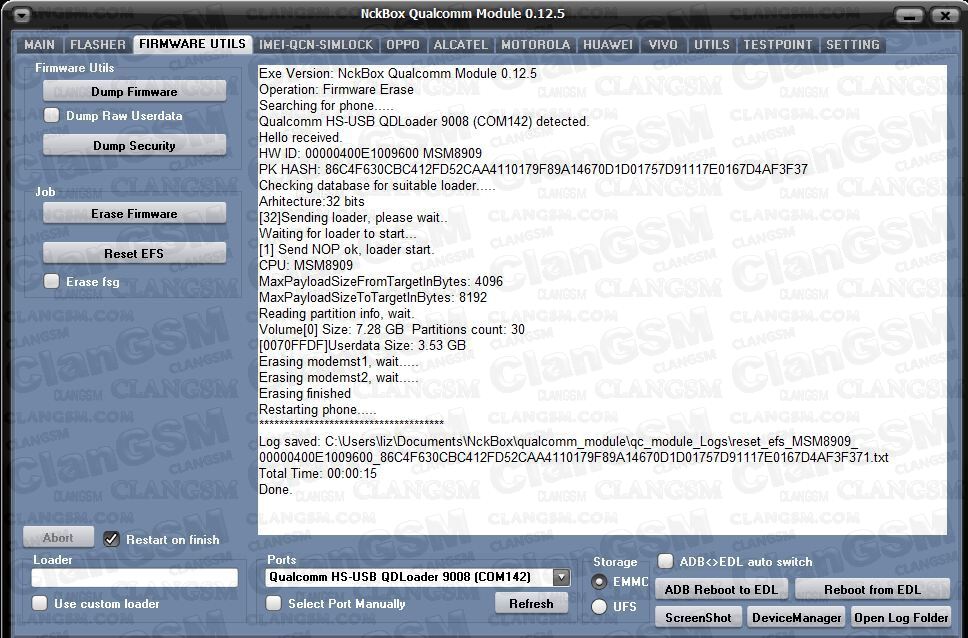Click the 'Total Time: 00:00:15' log entry
The height and width of the screenshot is (638, 968).
[318, 473]
